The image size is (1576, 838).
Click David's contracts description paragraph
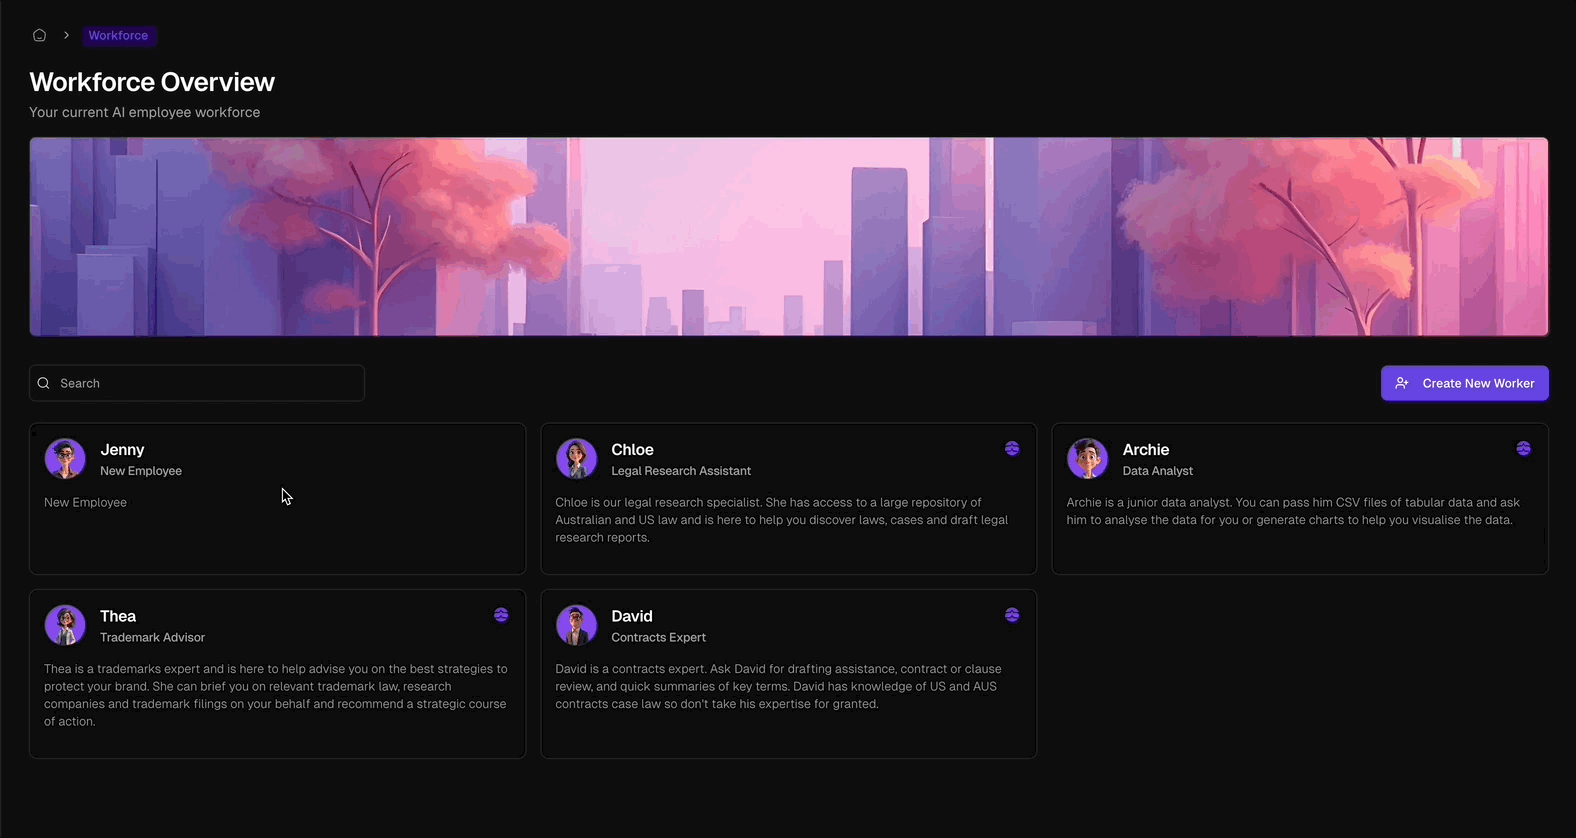coord(779,686)
